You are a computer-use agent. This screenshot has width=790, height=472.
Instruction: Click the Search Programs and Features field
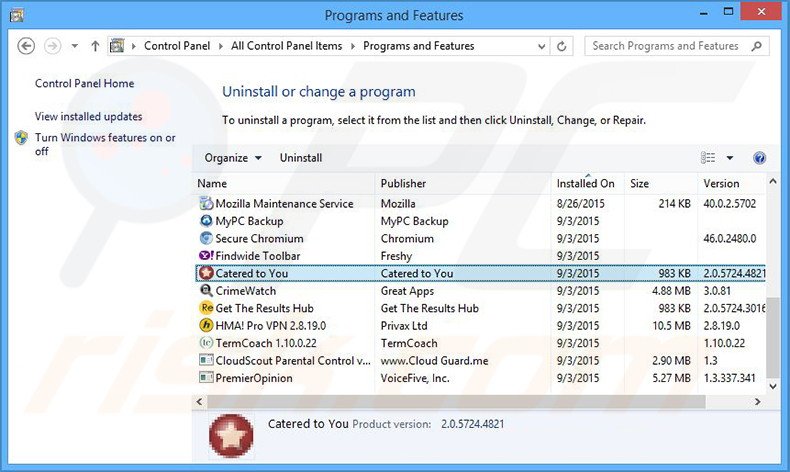pos(665,46)
